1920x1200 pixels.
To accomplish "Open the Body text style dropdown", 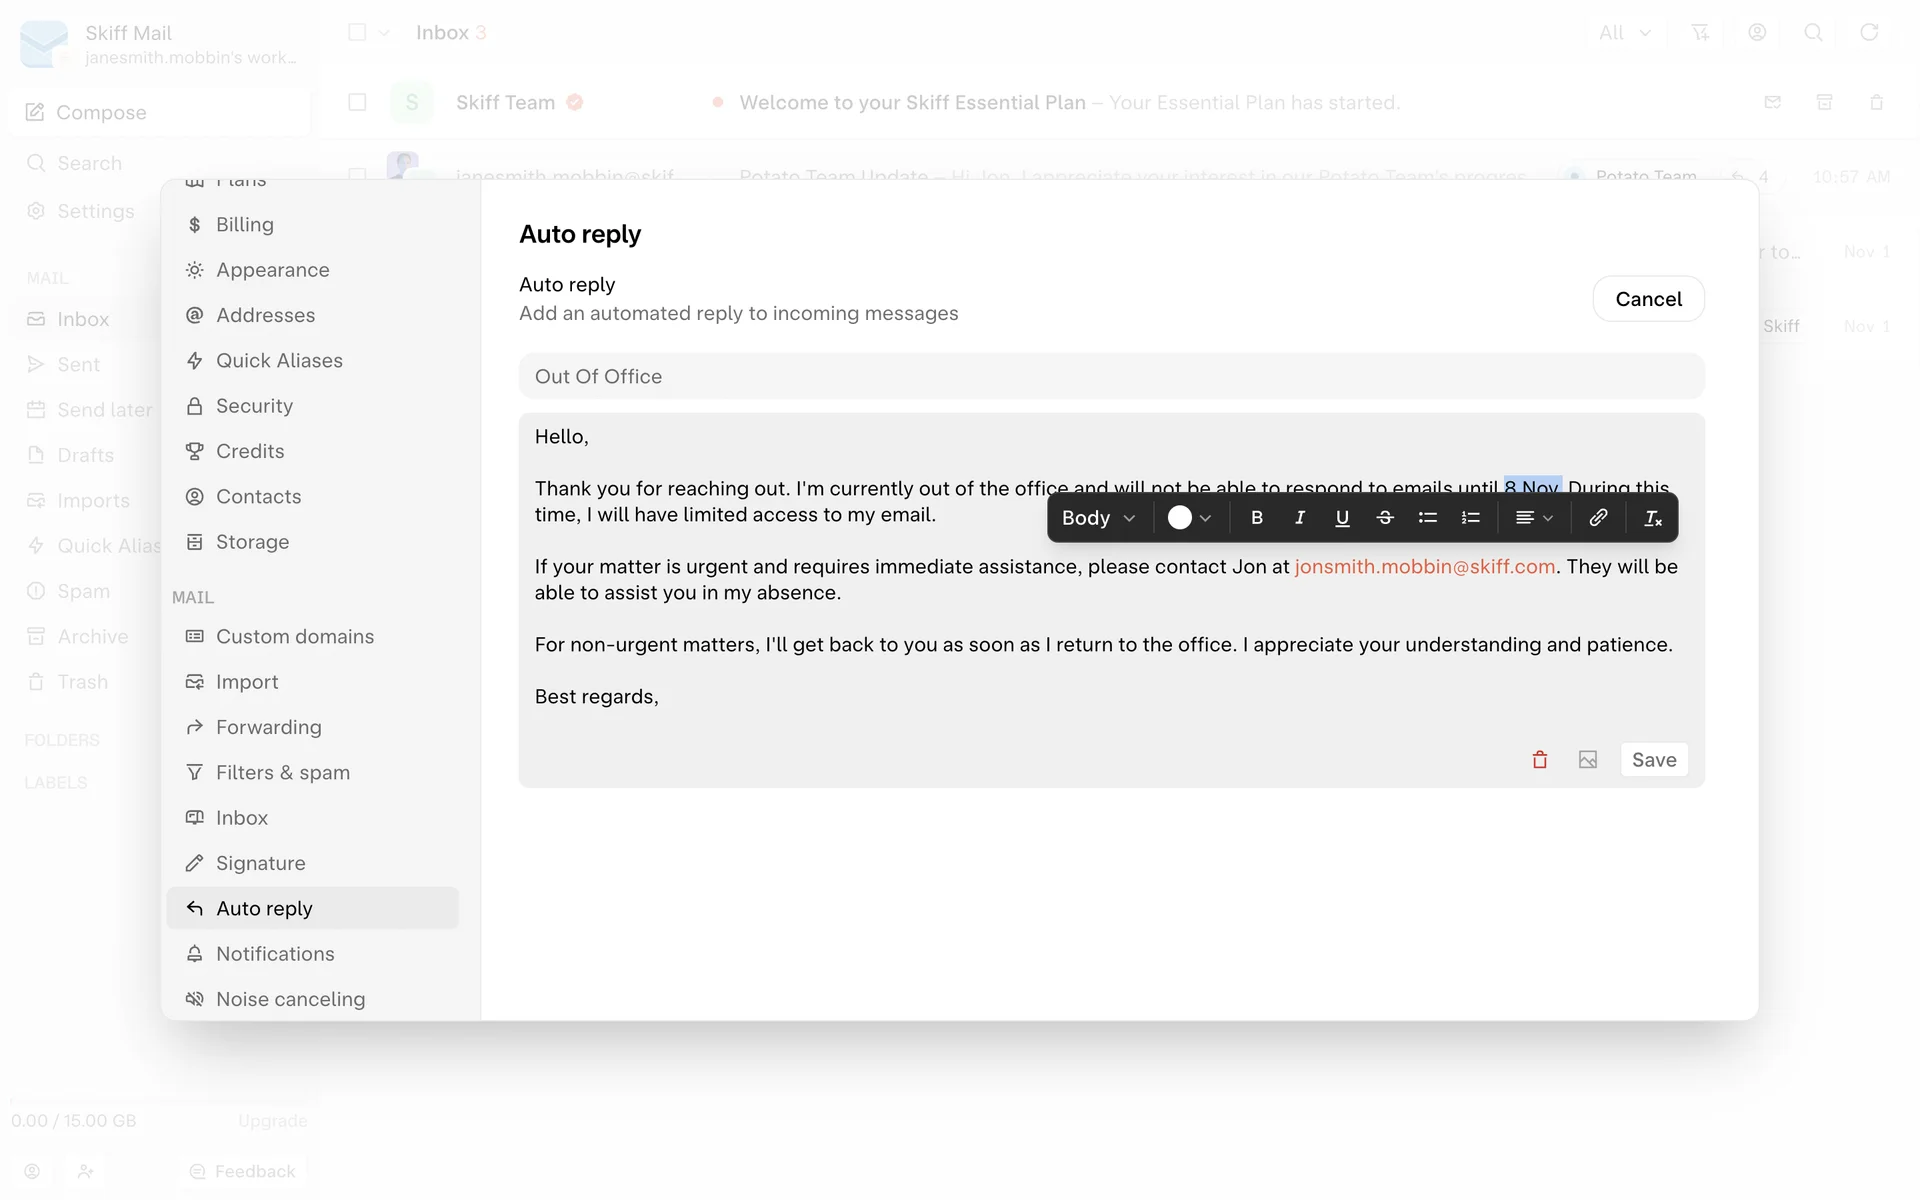I will point(1098,518).
